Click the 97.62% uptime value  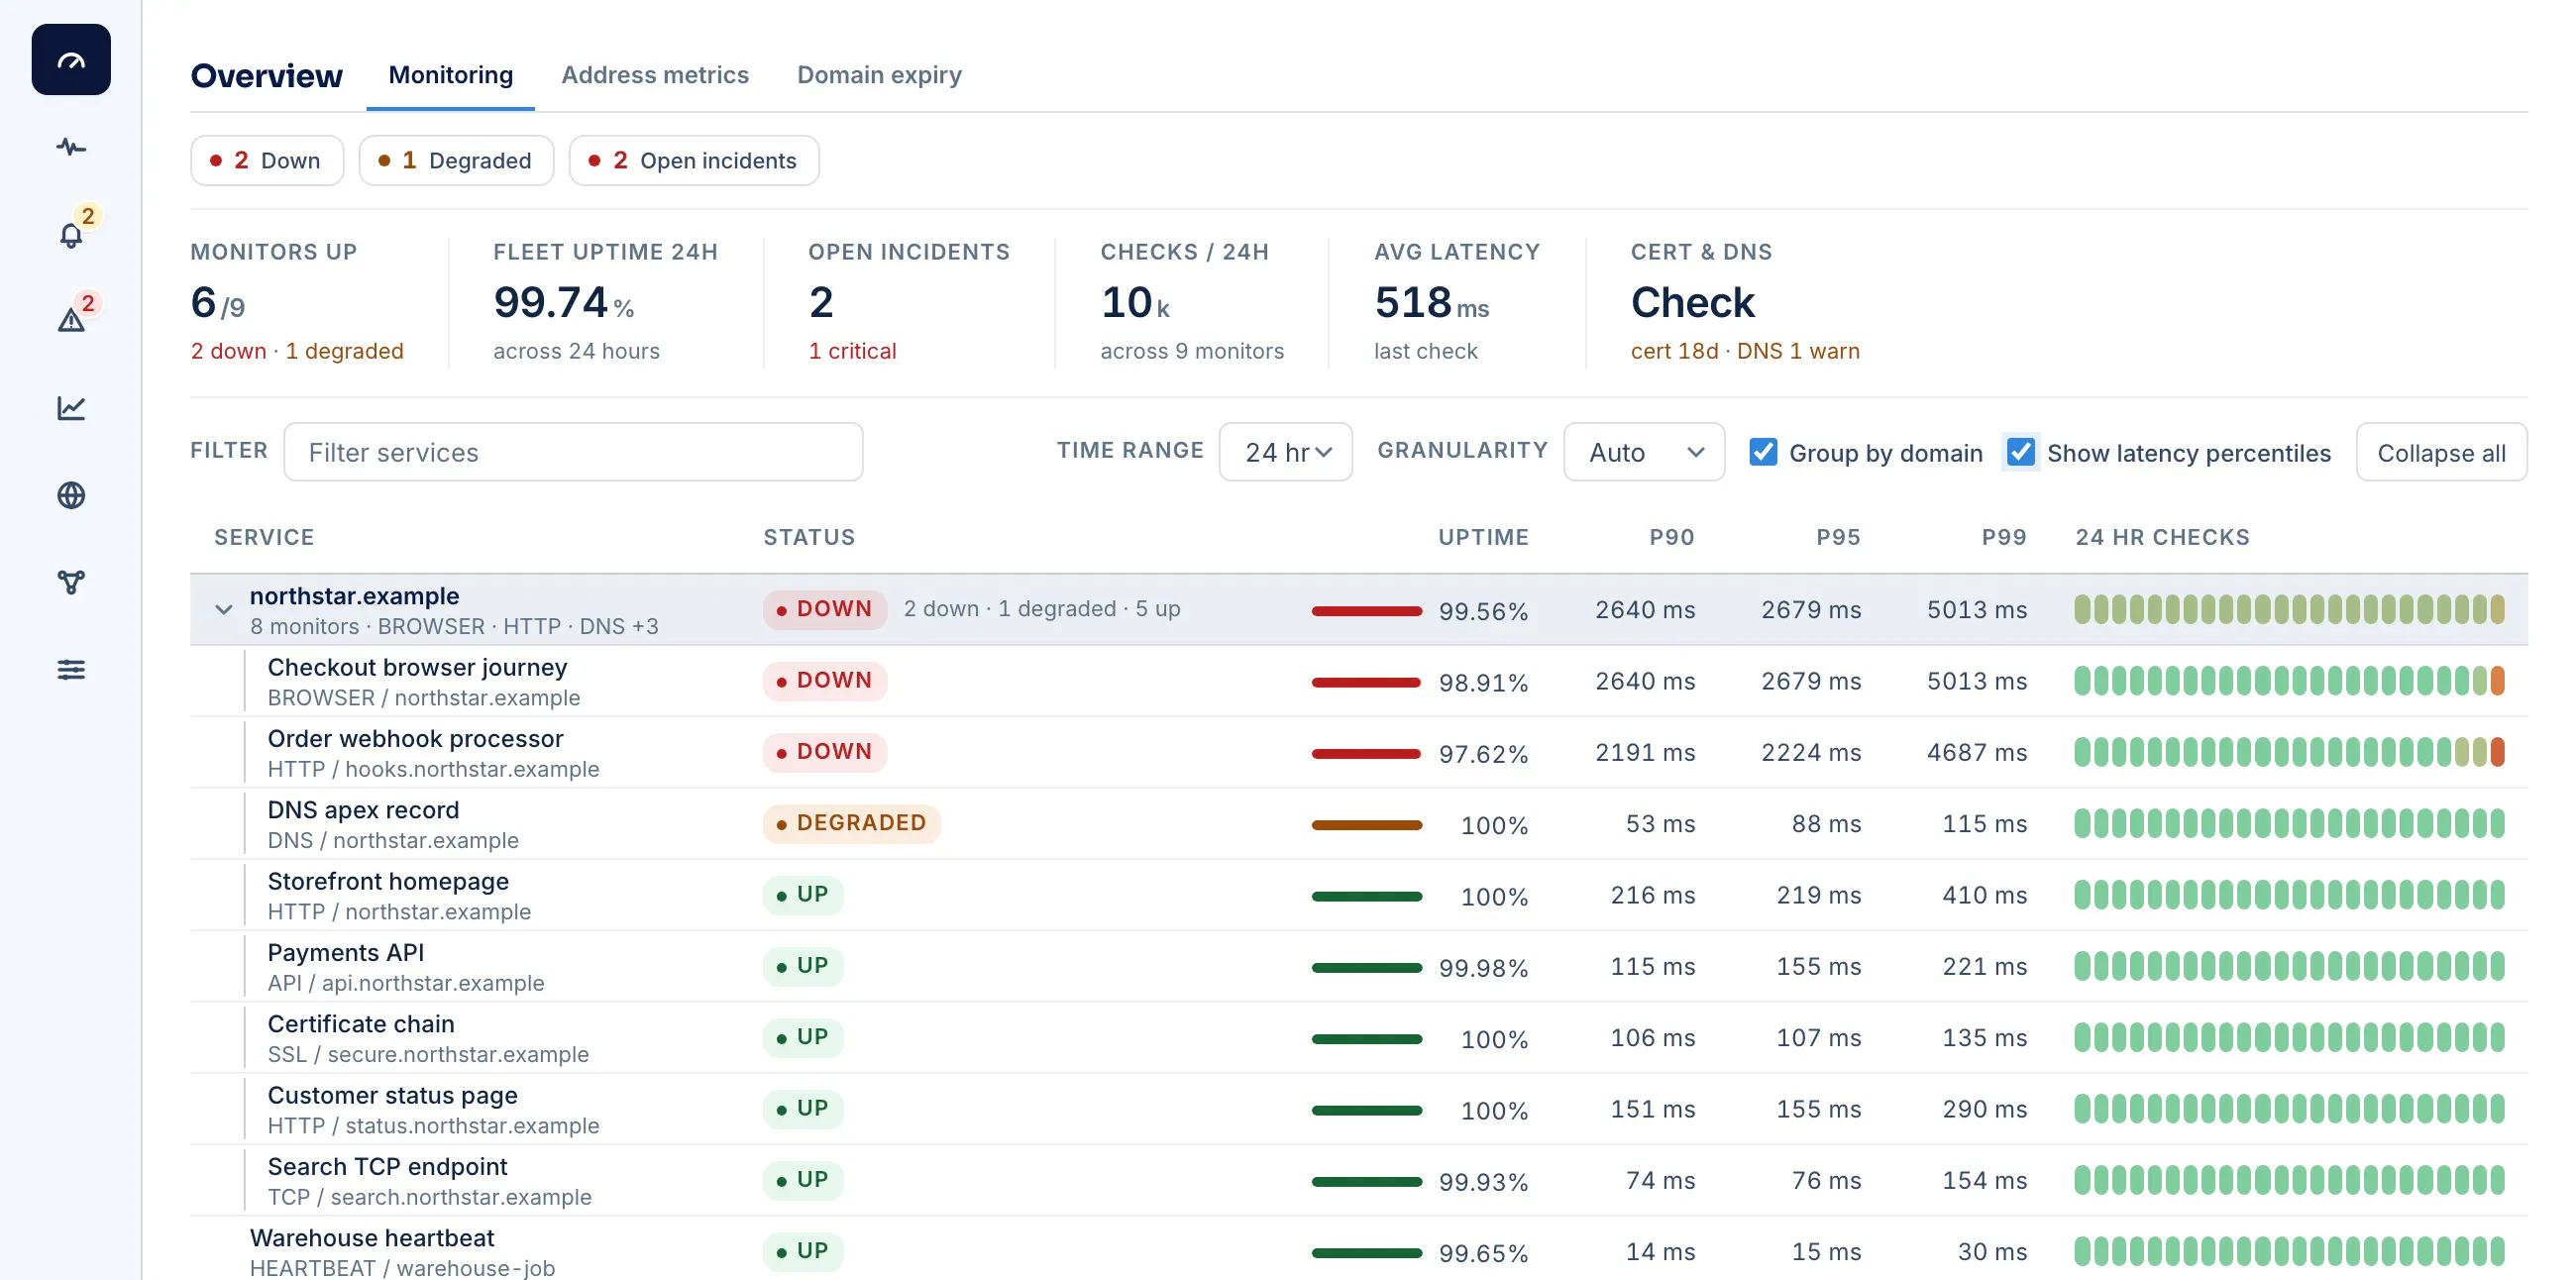tap(1483, 754)
